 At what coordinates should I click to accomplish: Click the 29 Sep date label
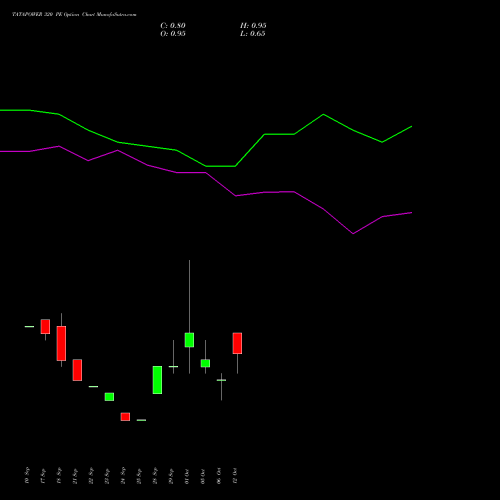tap(171, 476)
